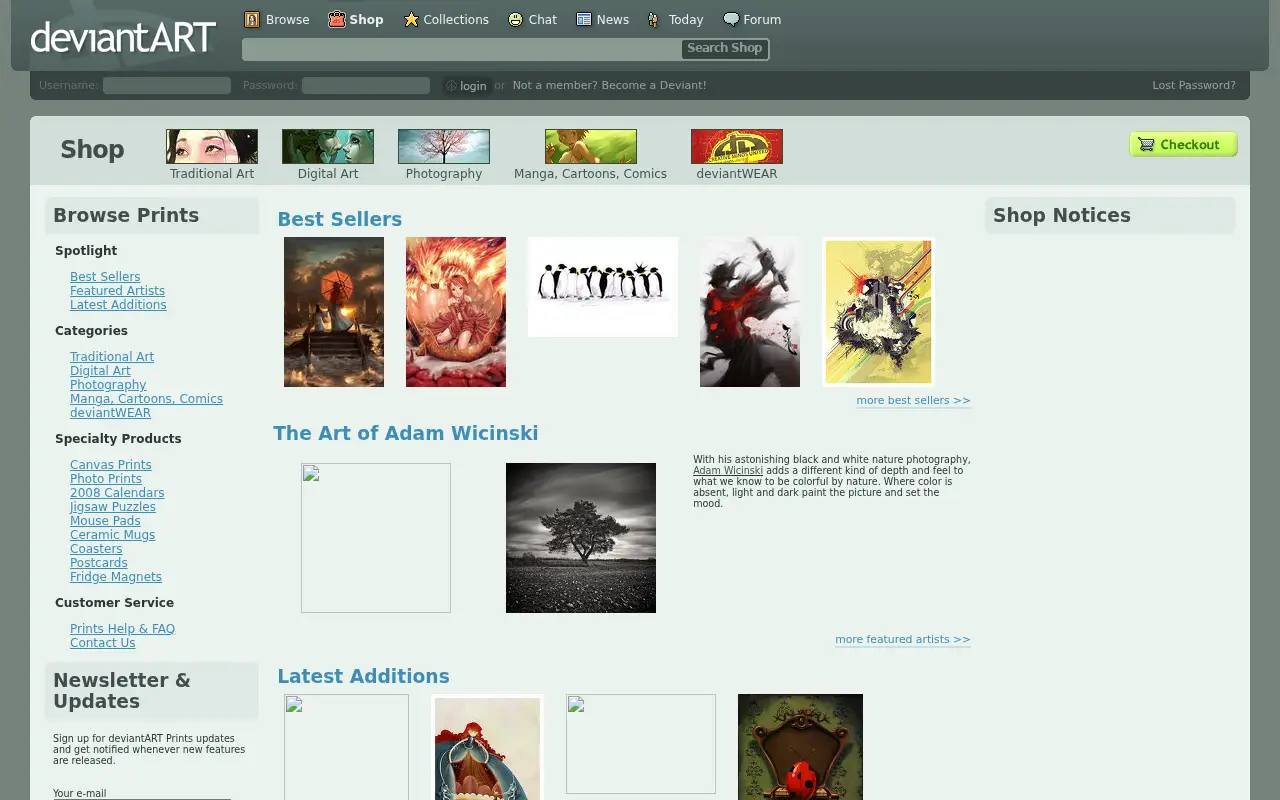Open the ladybug latest addition print
This screenshot has width=1280, height=800.
tap(800, 747)
